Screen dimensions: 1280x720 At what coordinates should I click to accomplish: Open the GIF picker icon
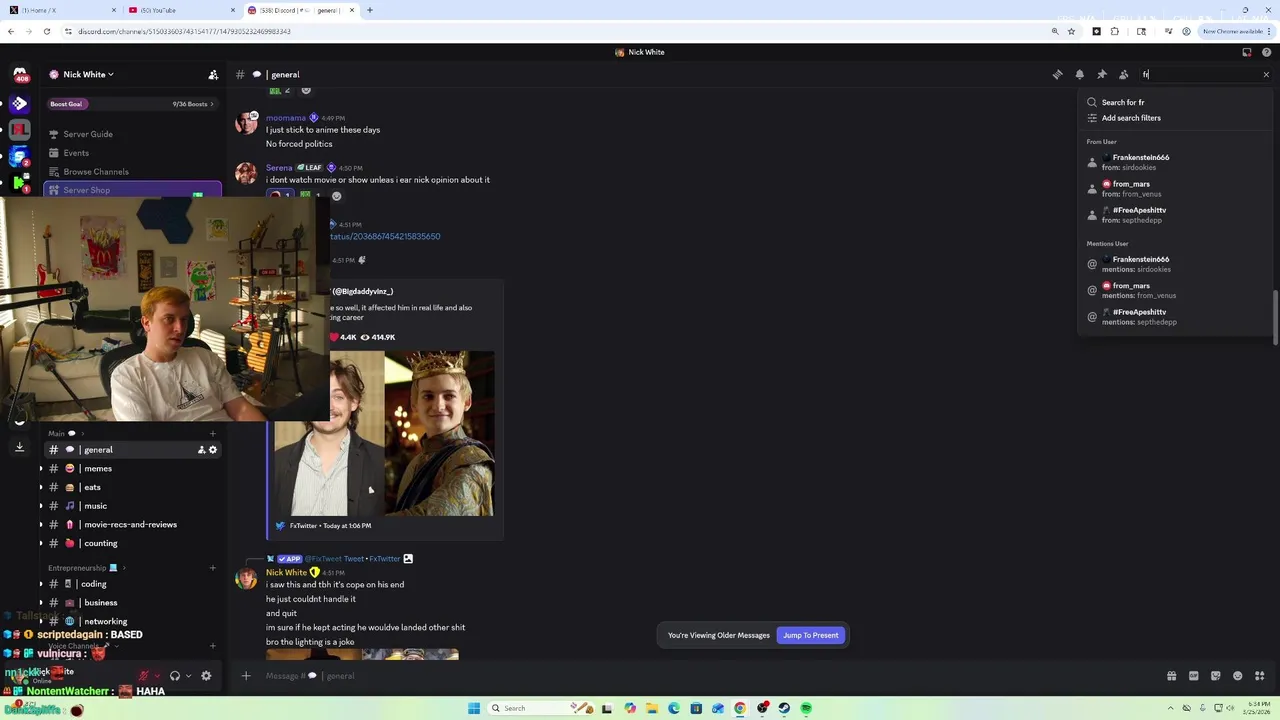pyautogui.click(x=1193, y=676)
